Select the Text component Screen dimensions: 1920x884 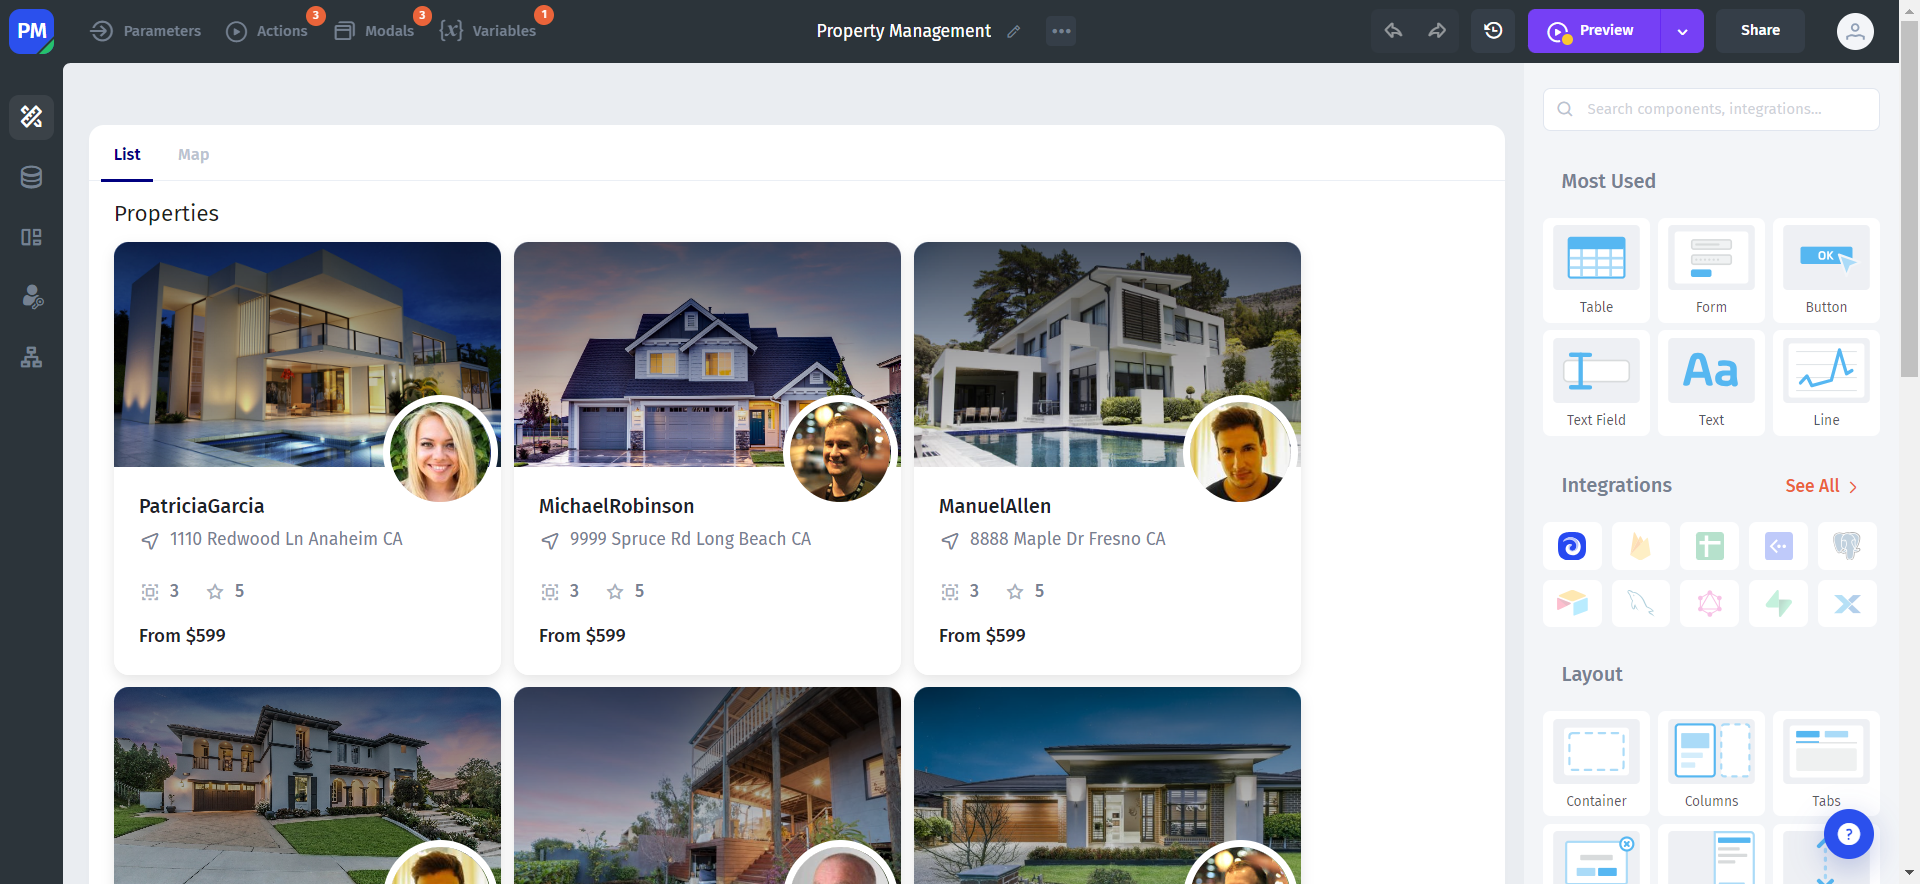(1711, 383)
